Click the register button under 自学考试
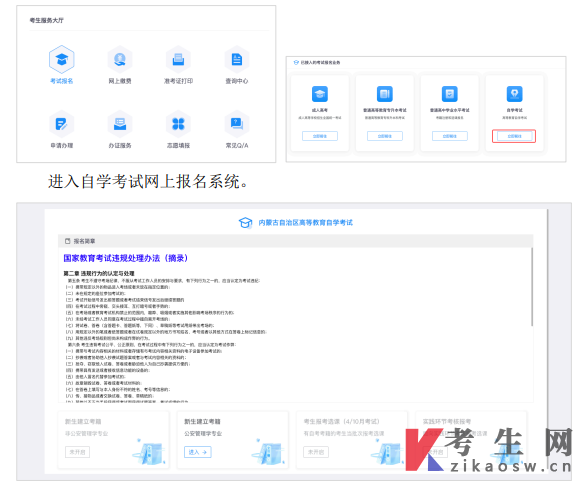The width and height of the screenshot is (587, 485). [x=514, y=136]
